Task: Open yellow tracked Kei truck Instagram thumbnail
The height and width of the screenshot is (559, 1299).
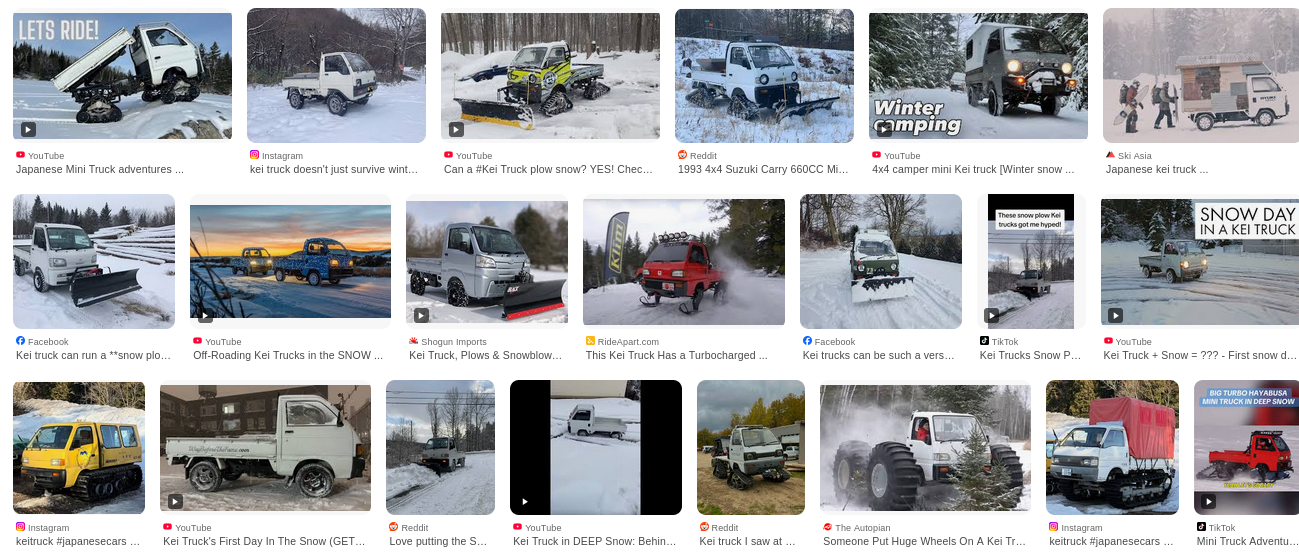Action: pos(79,448)
